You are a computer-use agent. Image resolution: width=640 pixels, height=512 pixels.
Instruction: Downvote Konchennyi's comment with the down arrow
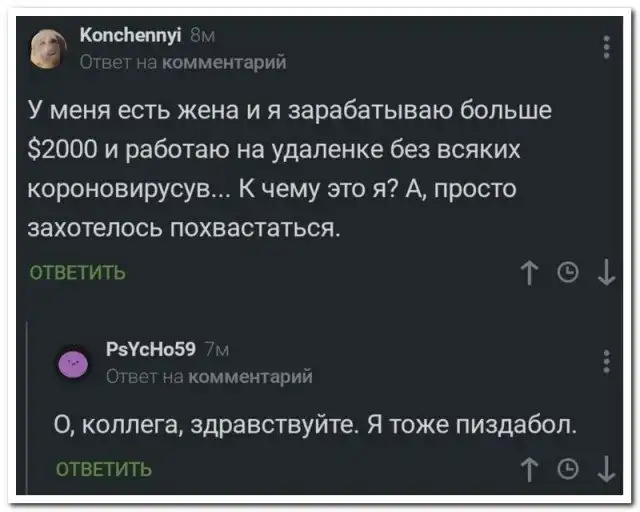604,273
